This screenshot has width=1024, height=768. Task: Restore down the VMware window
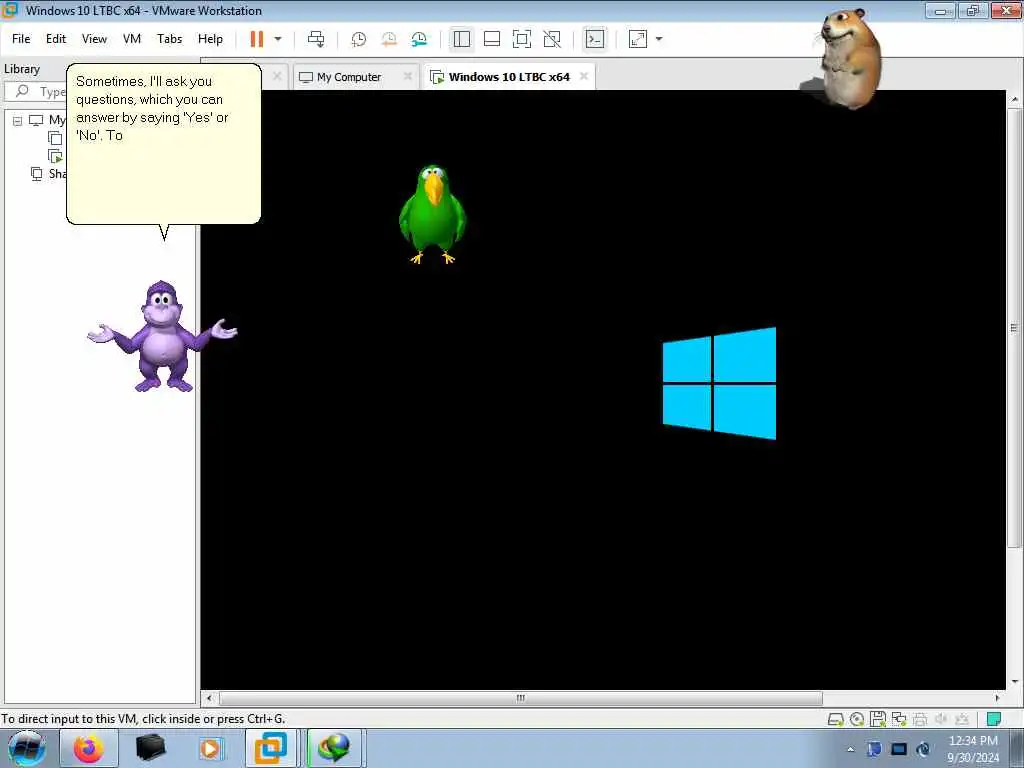pyautogui.click(x=973, y=10)
